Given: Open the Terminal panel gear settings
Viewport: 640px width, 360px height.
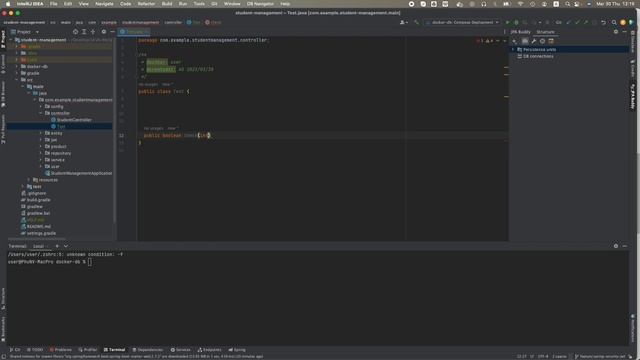Looking at the screenshot, I should point(616,246).
